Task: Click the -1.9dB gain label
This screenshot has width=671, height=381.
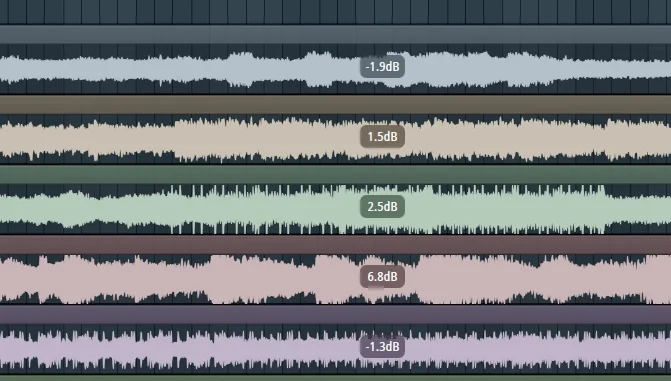Action: point(382,67)
